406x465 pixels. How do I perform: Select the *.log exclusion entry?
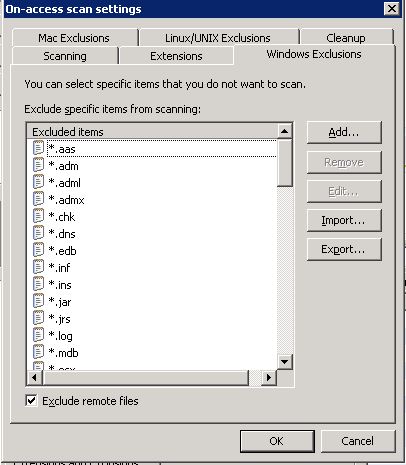pyautogui.click(x=60, y=336)
